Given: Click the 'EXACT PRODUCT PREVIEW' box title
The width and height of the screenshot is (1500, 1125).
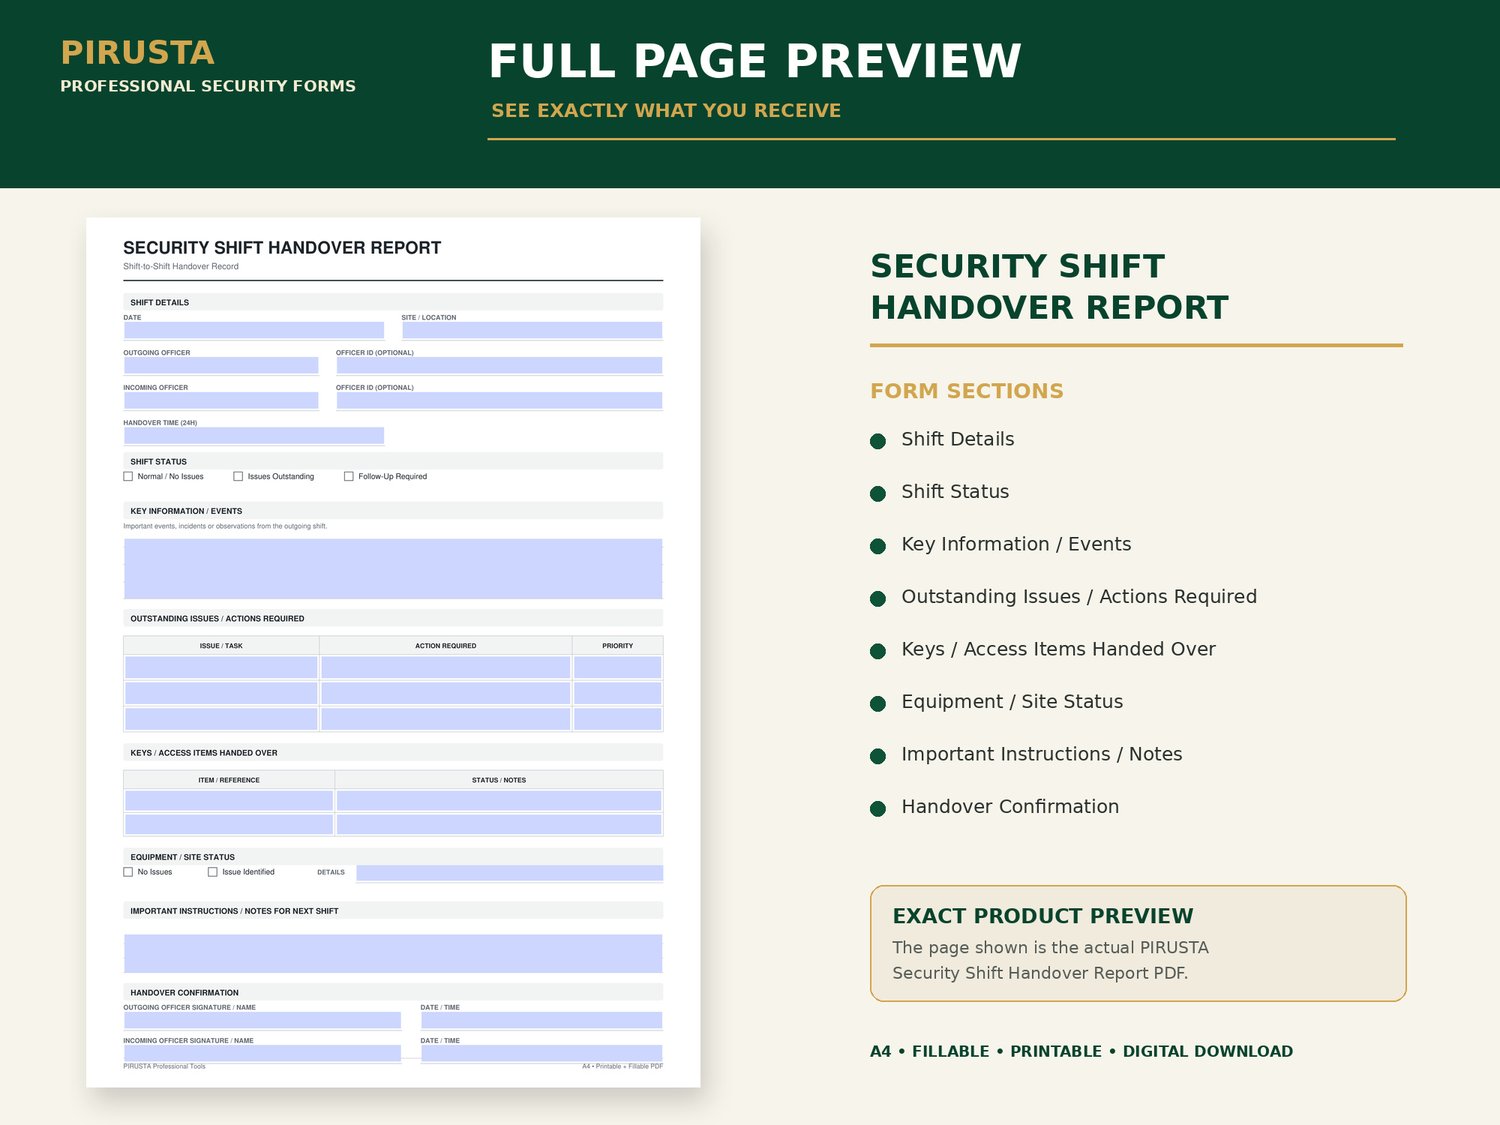Looking at the screenshot, I should [x=1043, y=916].
